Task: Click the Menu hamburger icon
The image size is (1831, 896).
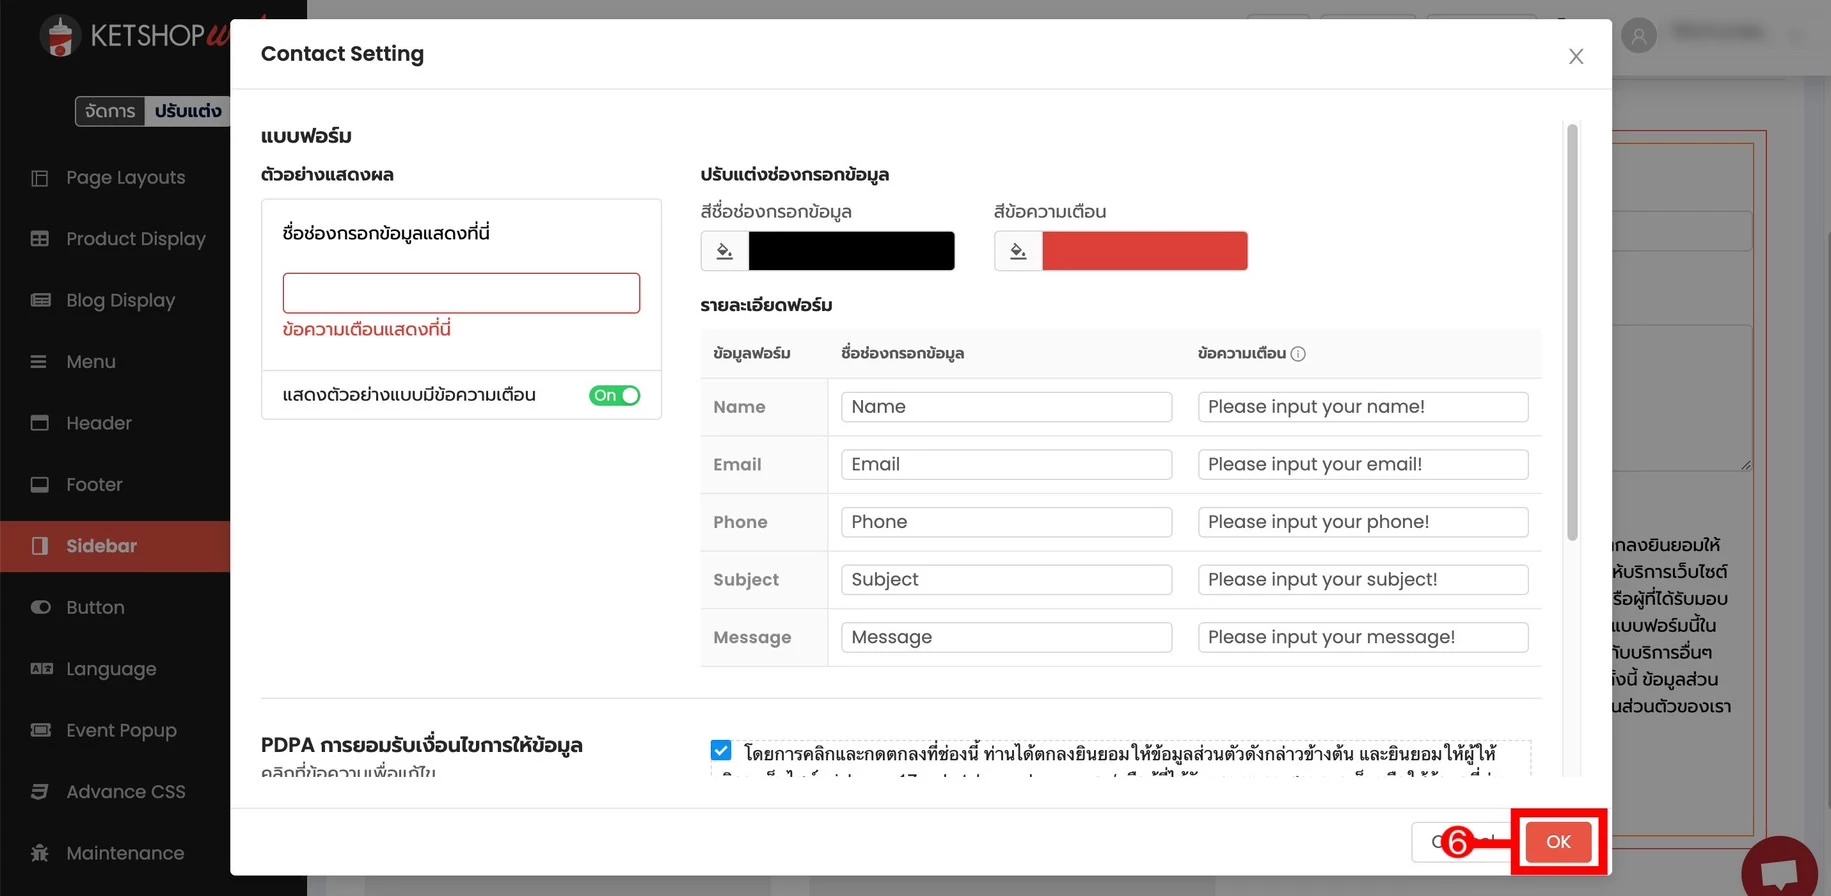Action: [x=39, y=362]
